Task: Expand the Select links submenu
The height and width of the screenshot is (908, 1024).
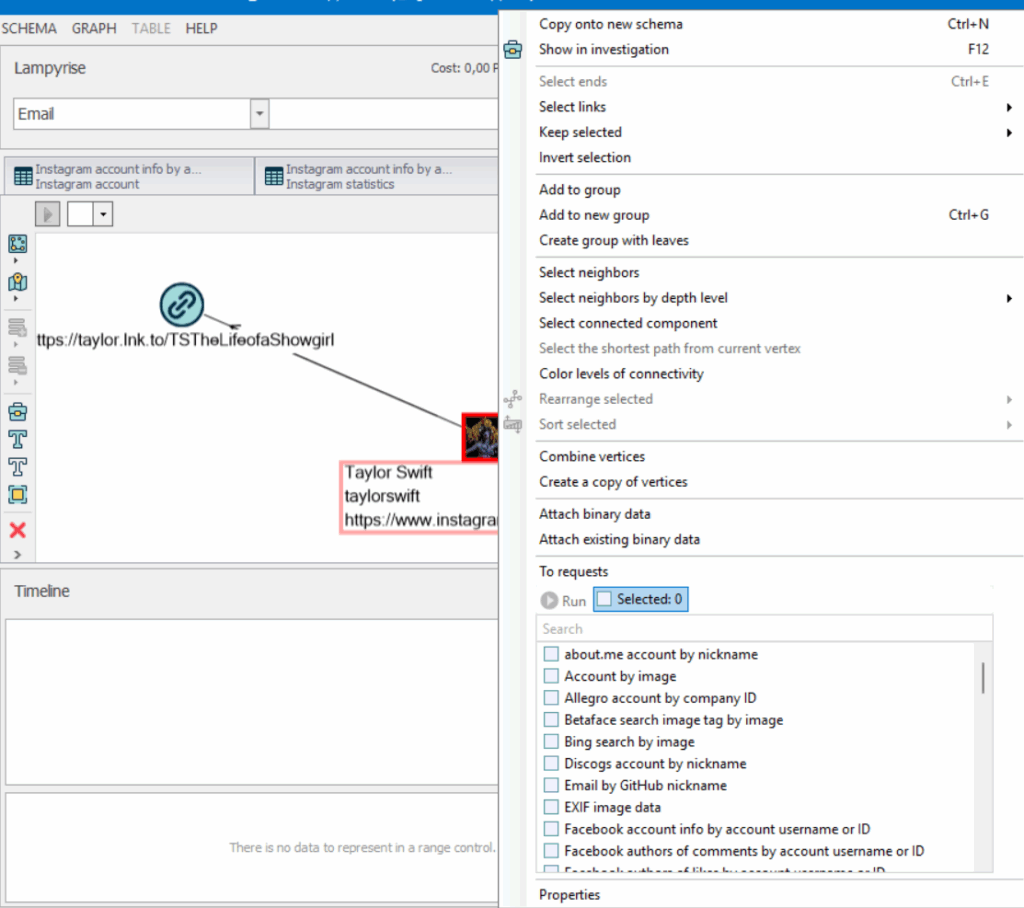Action: tap(1009, 107)
